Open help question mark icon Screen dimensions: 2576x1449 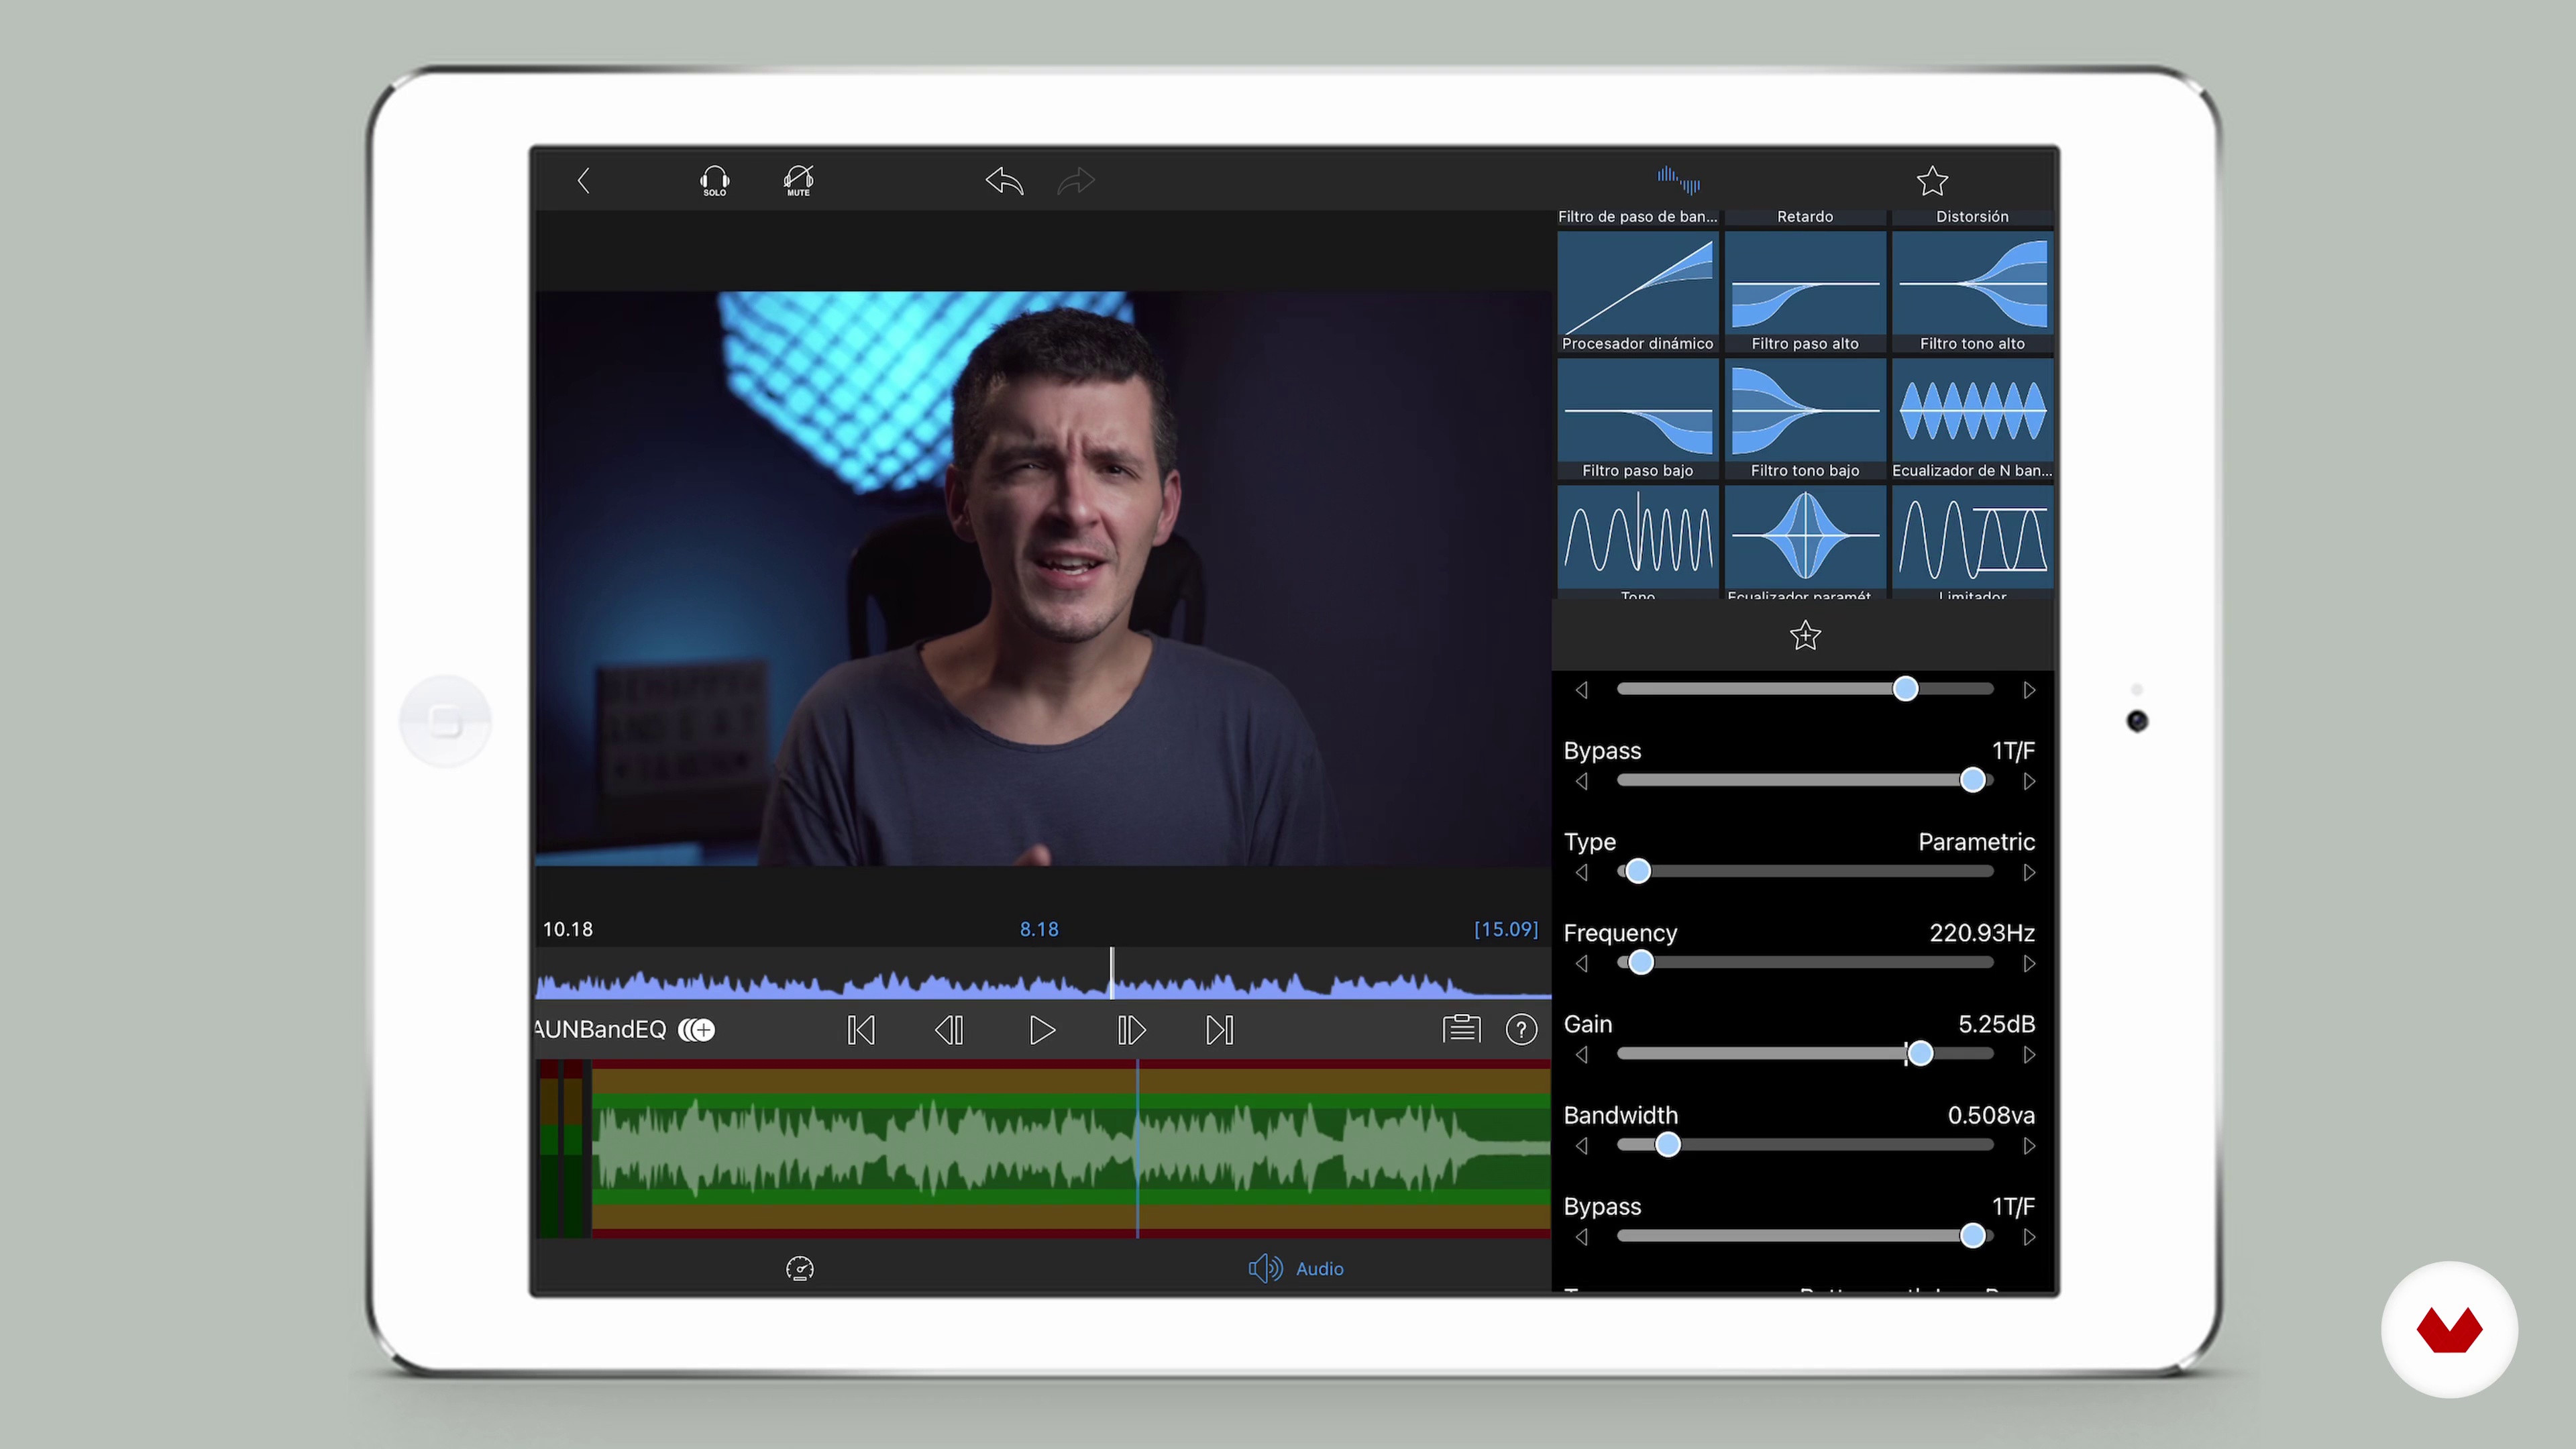click(1521, 1030)
